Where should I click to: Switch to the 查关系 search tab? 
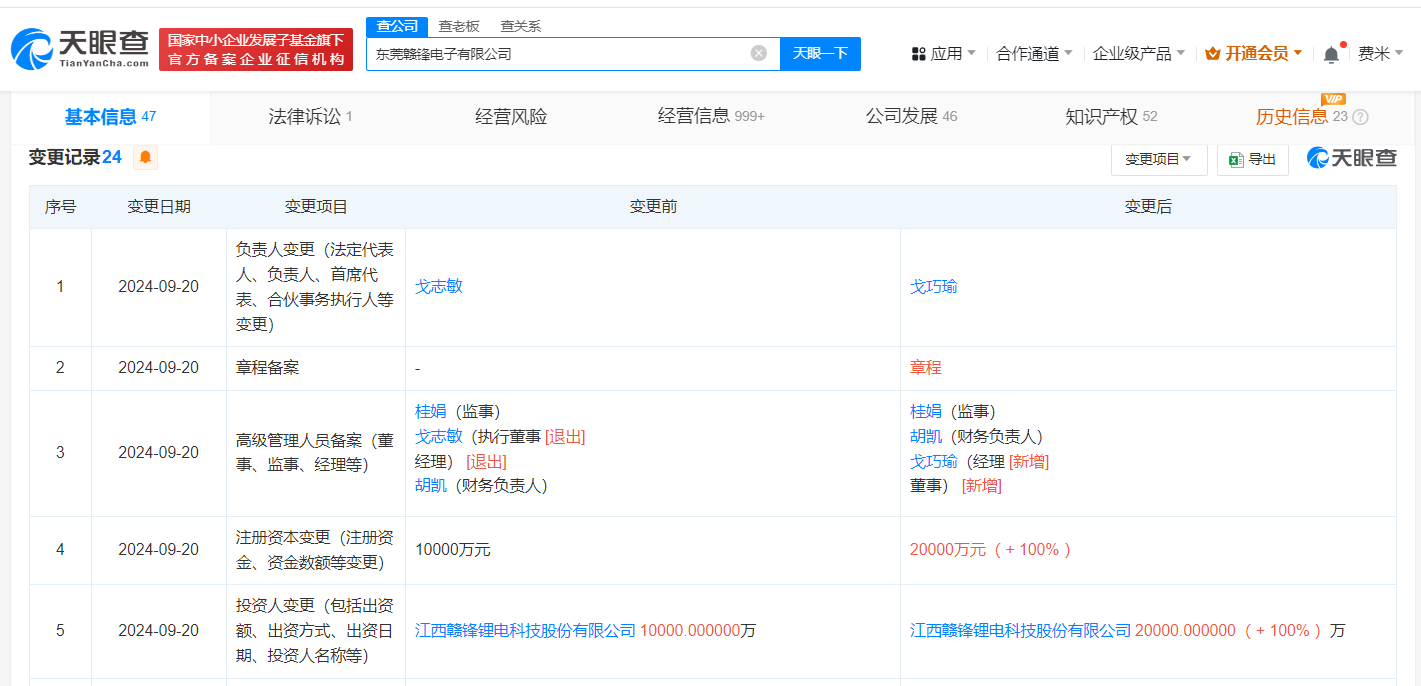pos(520,26)
